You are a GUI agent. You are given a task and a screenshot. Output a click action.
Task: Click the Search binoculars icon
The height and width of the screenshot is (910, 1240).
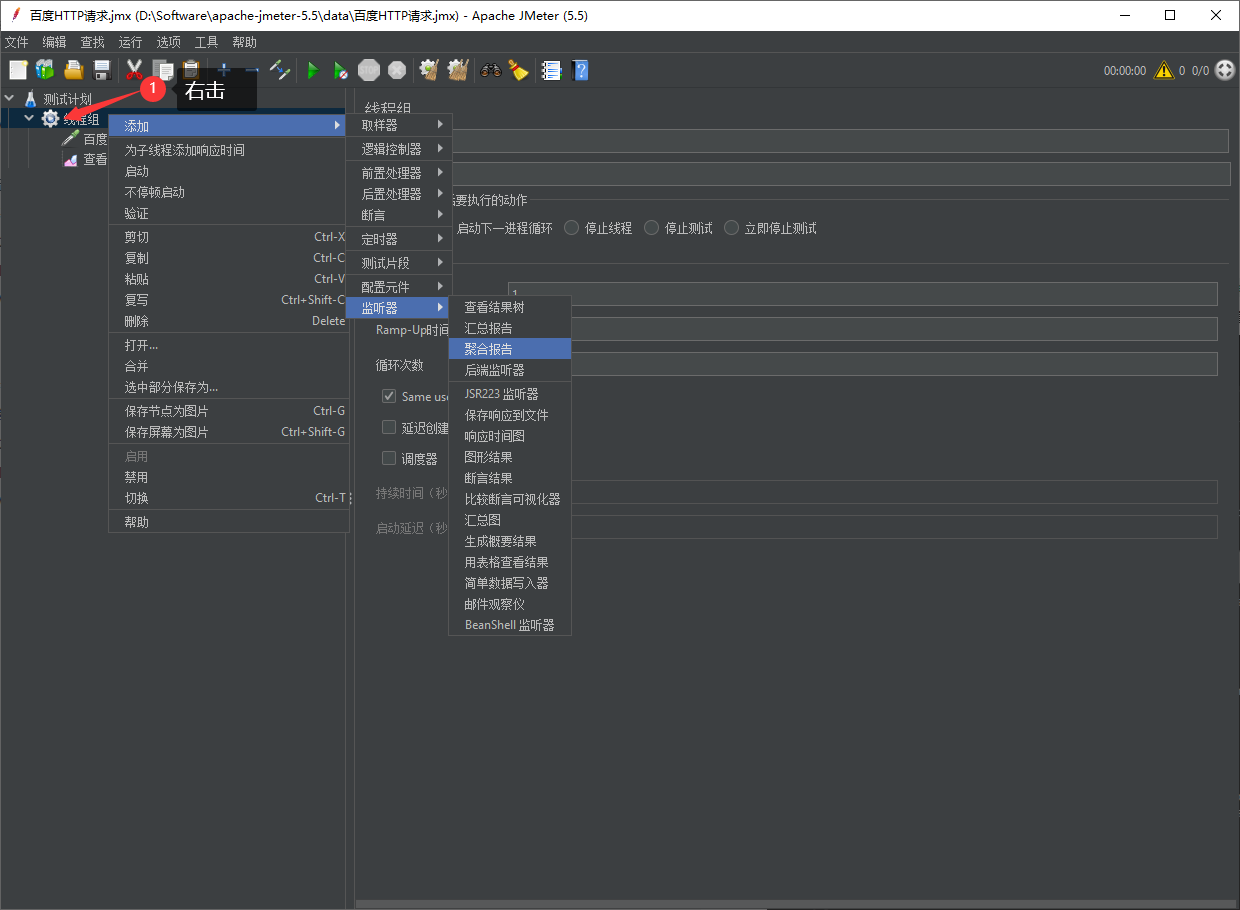pyautogui.click(x=490, y=70)
